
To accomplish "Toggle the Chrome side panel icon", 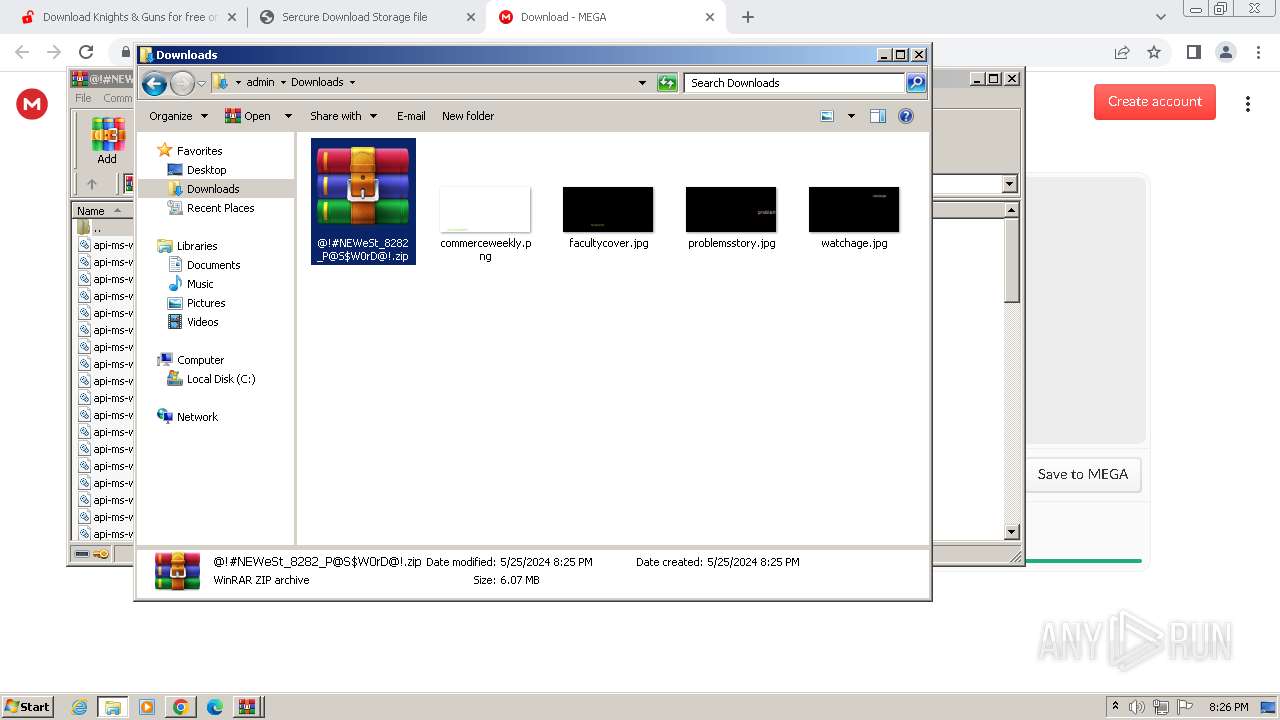I will [1193, 52].
